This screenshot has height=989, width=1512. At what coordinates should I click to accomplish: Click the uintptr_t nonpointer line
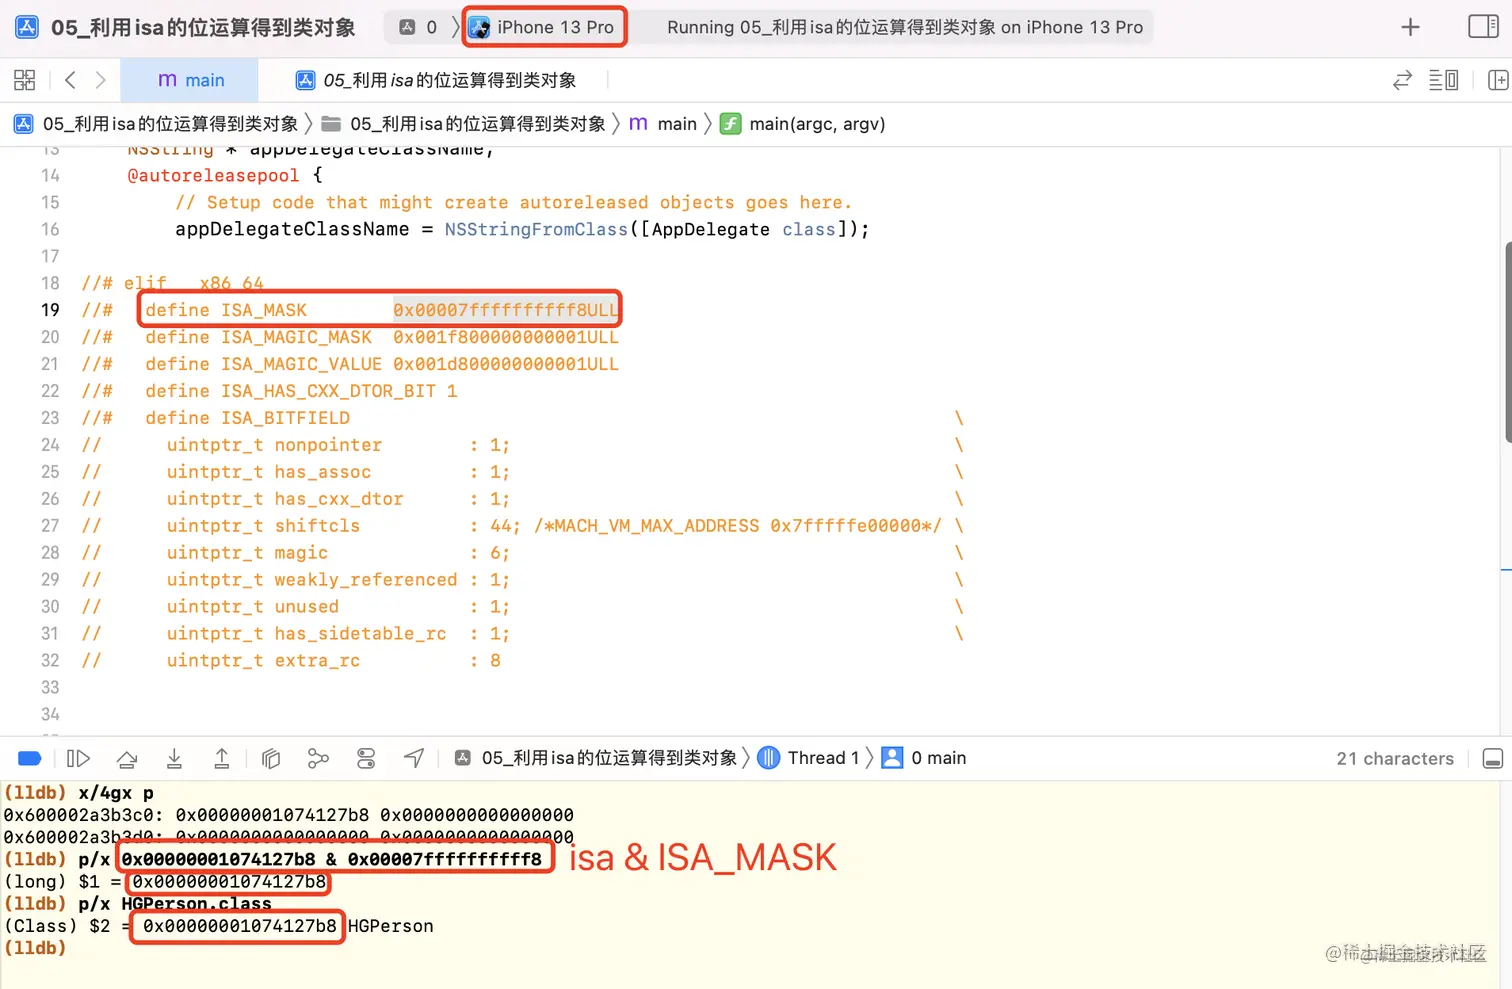(295, 445)
